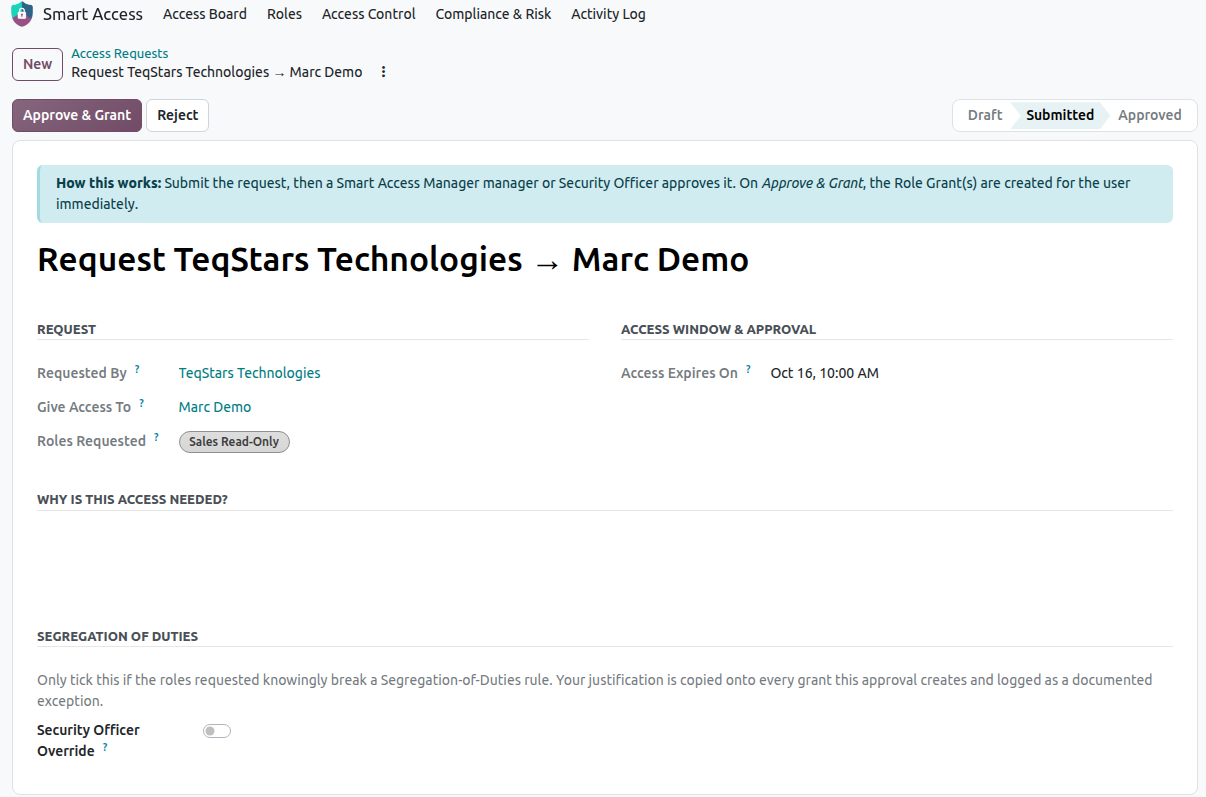Click the Give Access To field label

(x=84, y=407)
